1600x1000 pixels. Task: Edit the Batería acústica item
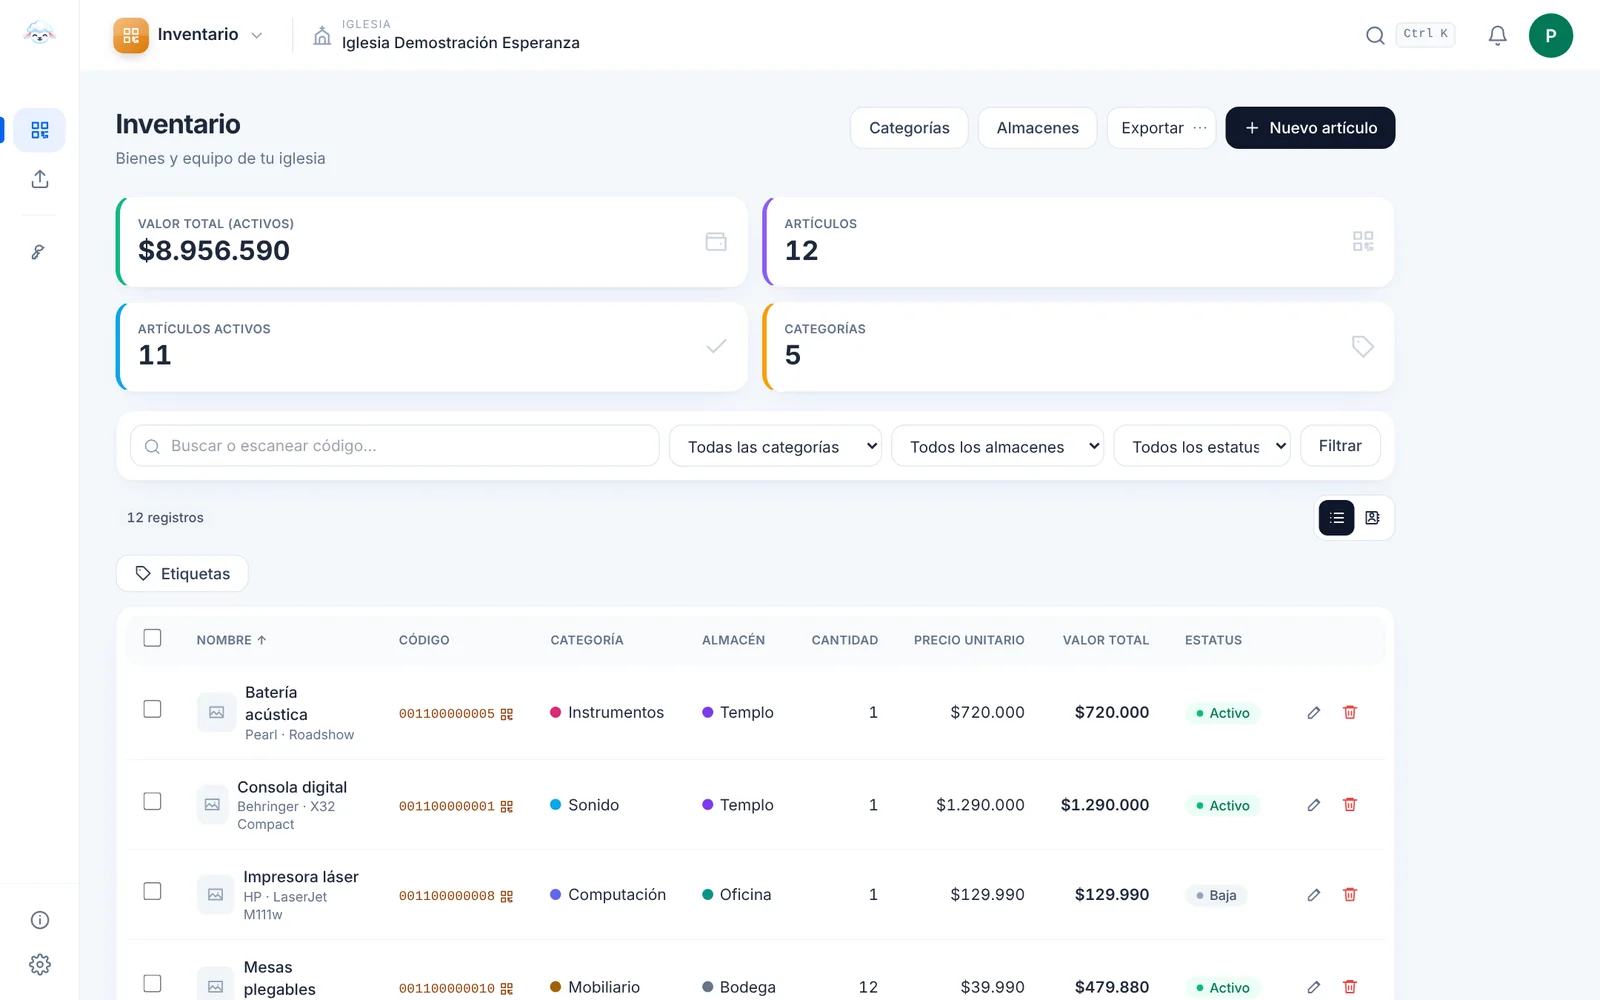[1314, 713]
